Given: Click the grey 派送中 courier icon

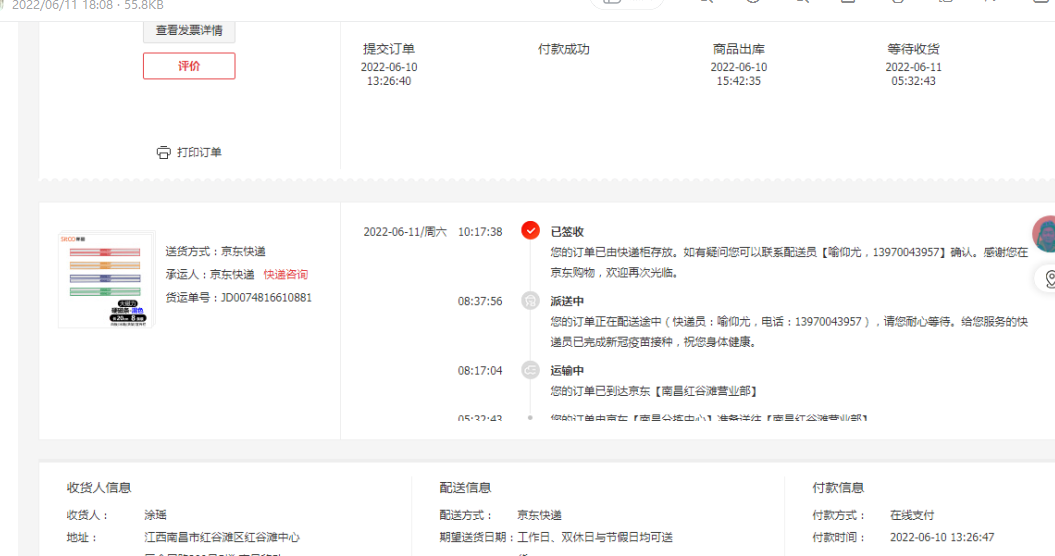Looking at the screenshot, I should (x=530, y=301).
